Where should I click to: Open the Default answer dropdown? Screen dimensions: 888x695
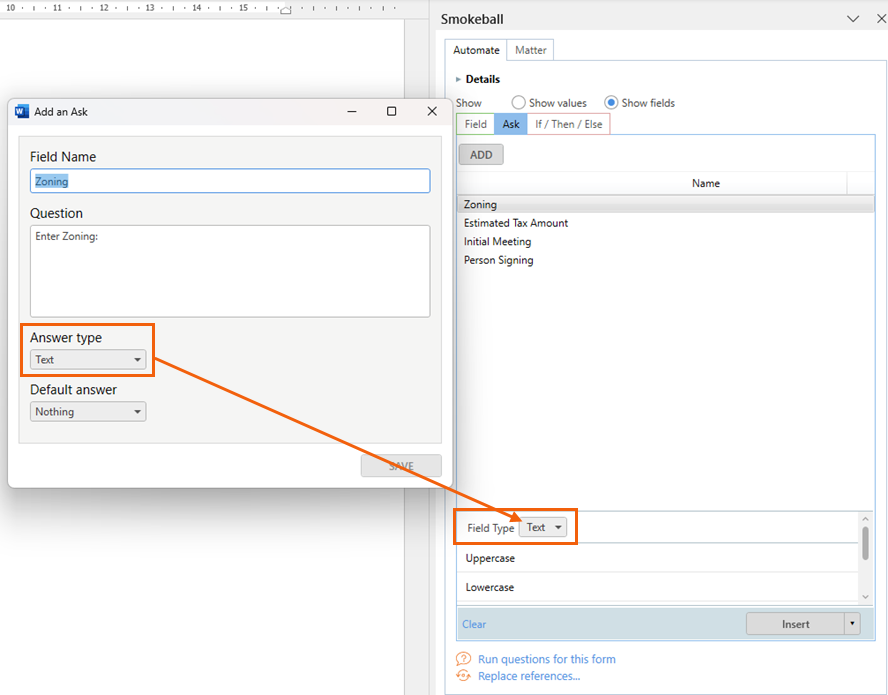[88, 412]
